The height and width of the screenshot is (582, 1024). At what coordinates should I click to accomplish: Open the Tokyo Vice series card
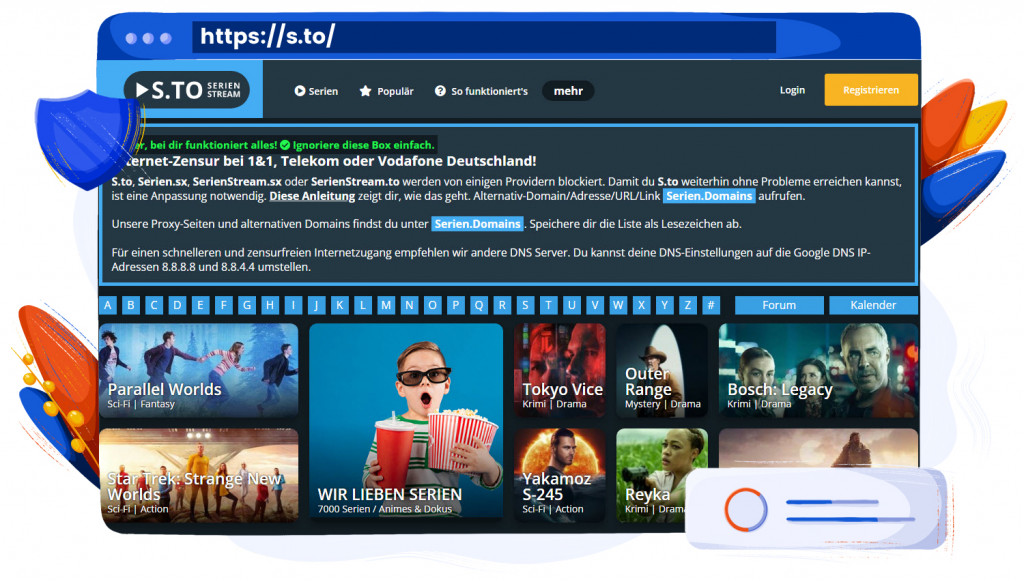pyautogui.click(x=560, y=370)
